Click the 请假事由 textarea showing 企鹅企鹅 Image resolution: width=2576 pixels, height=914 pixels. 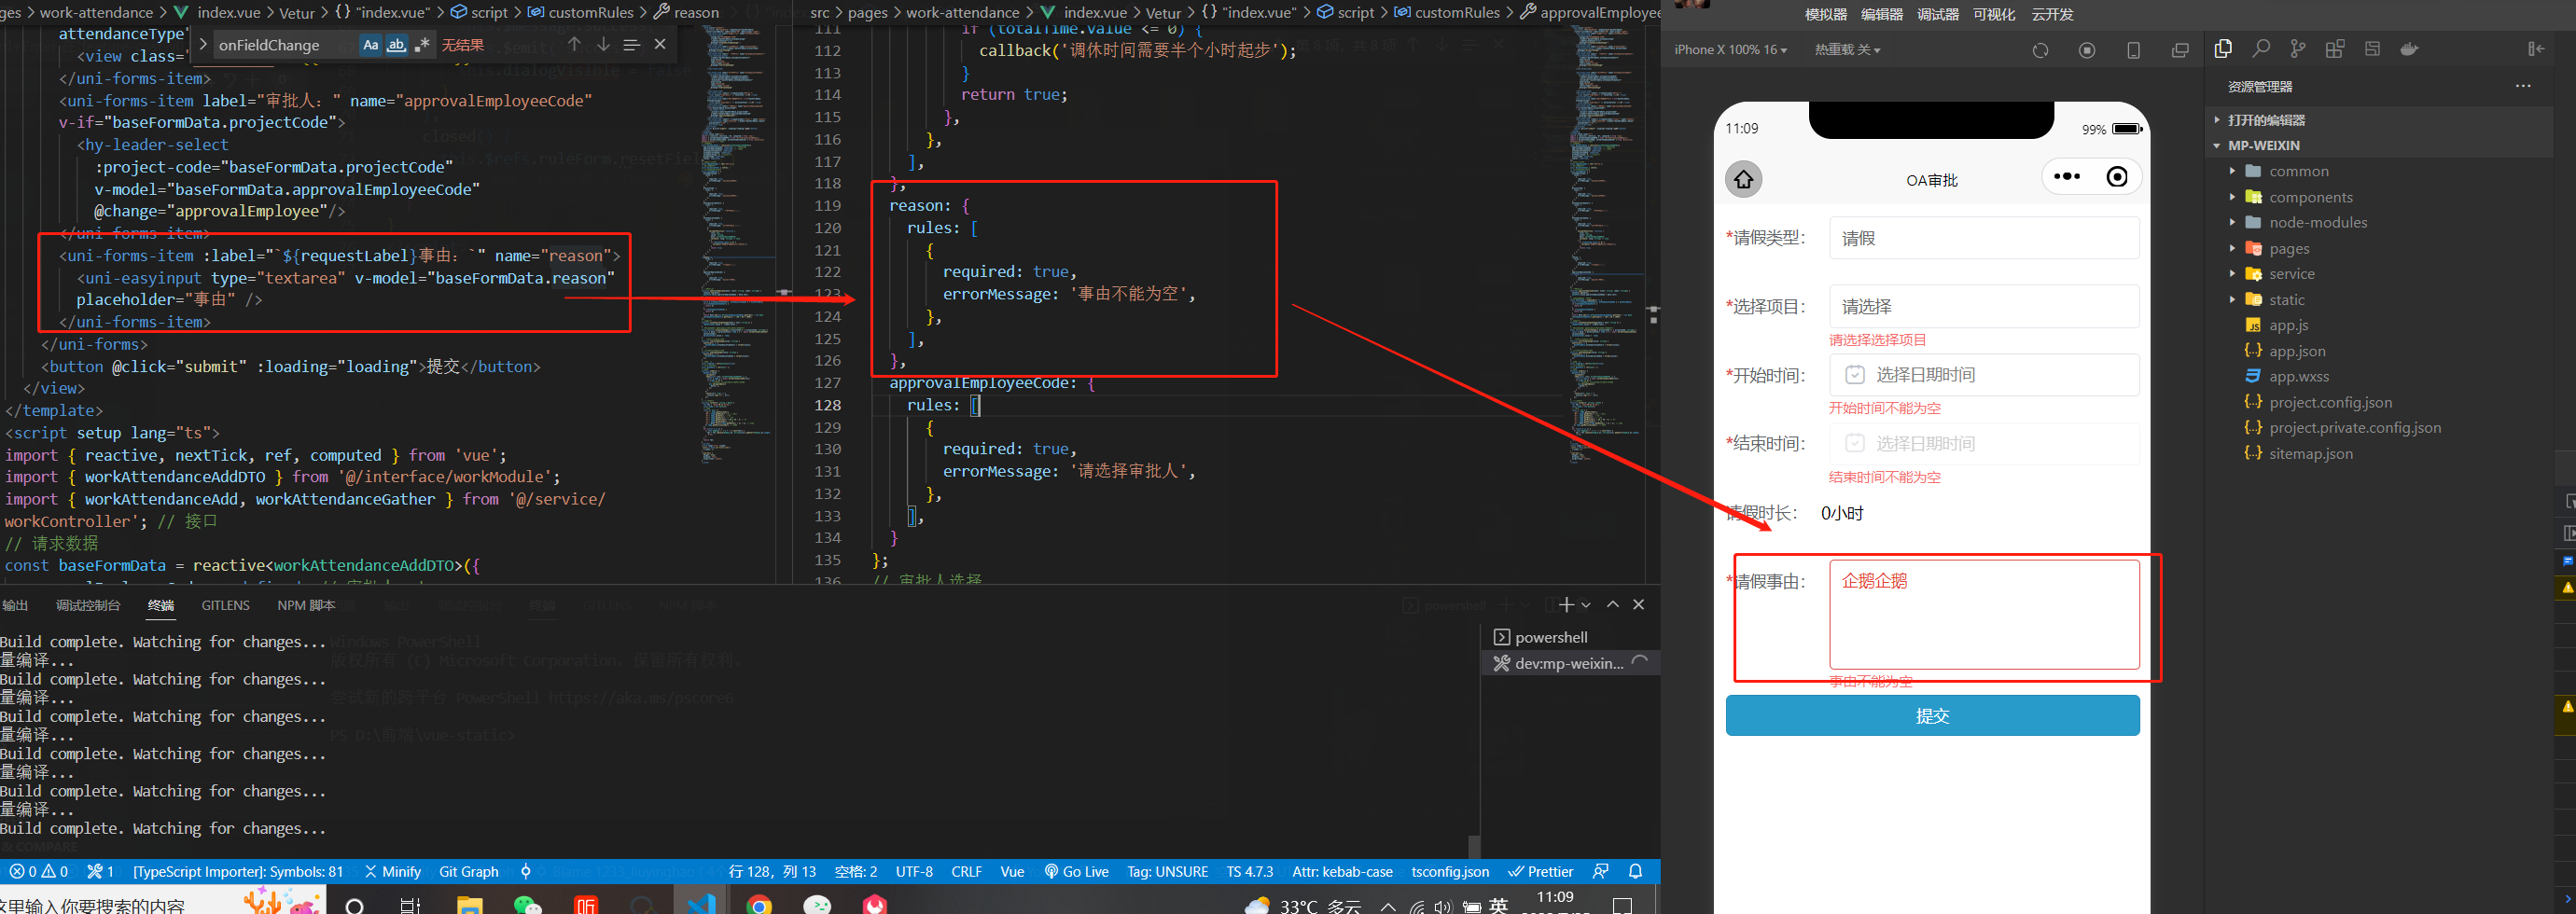pyautogui.click(x=1985, y=614)
